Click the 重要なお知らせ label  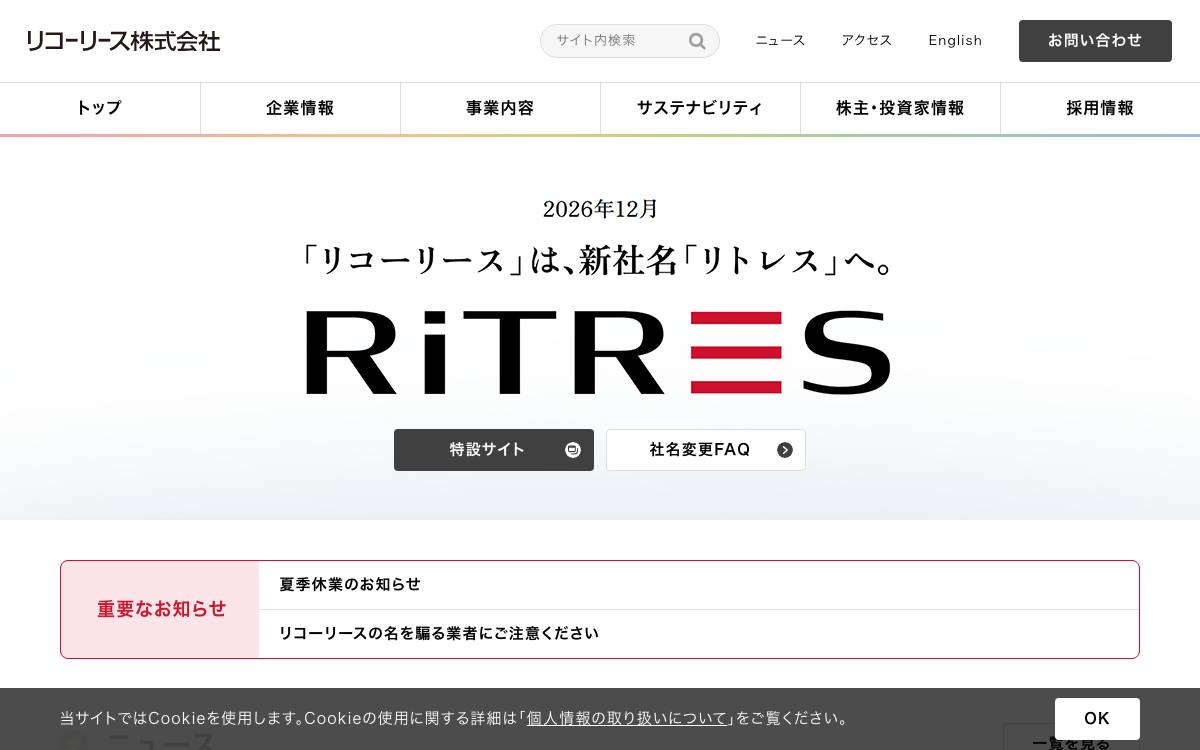coord(161,609)
